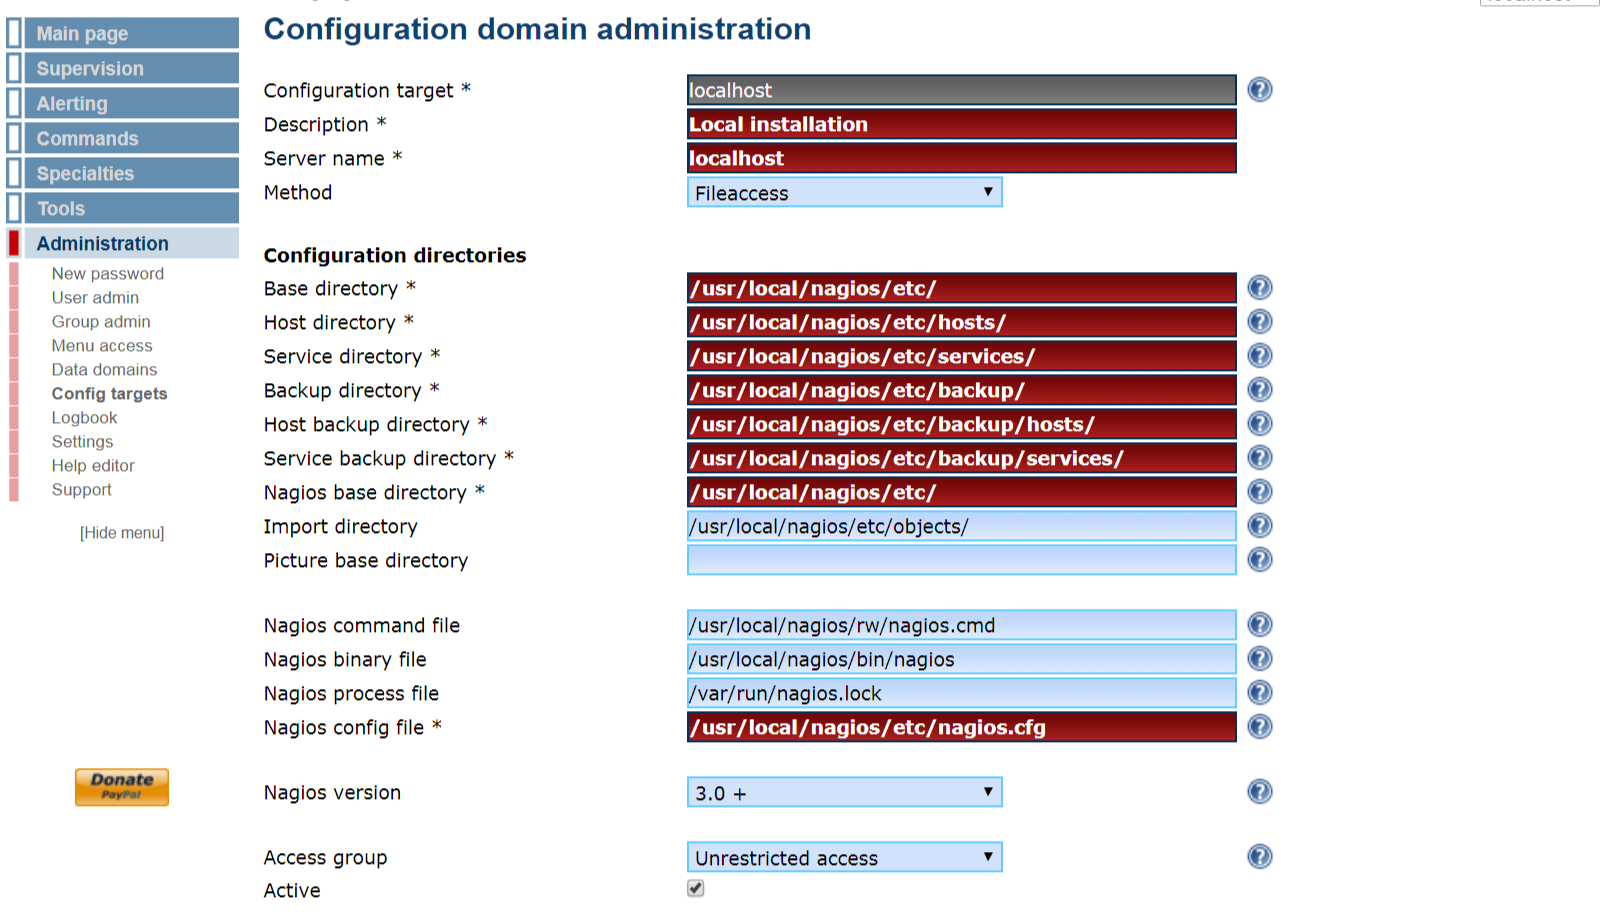Open the Supervision menu
The image size is (1607, 923).
[90, 69]
